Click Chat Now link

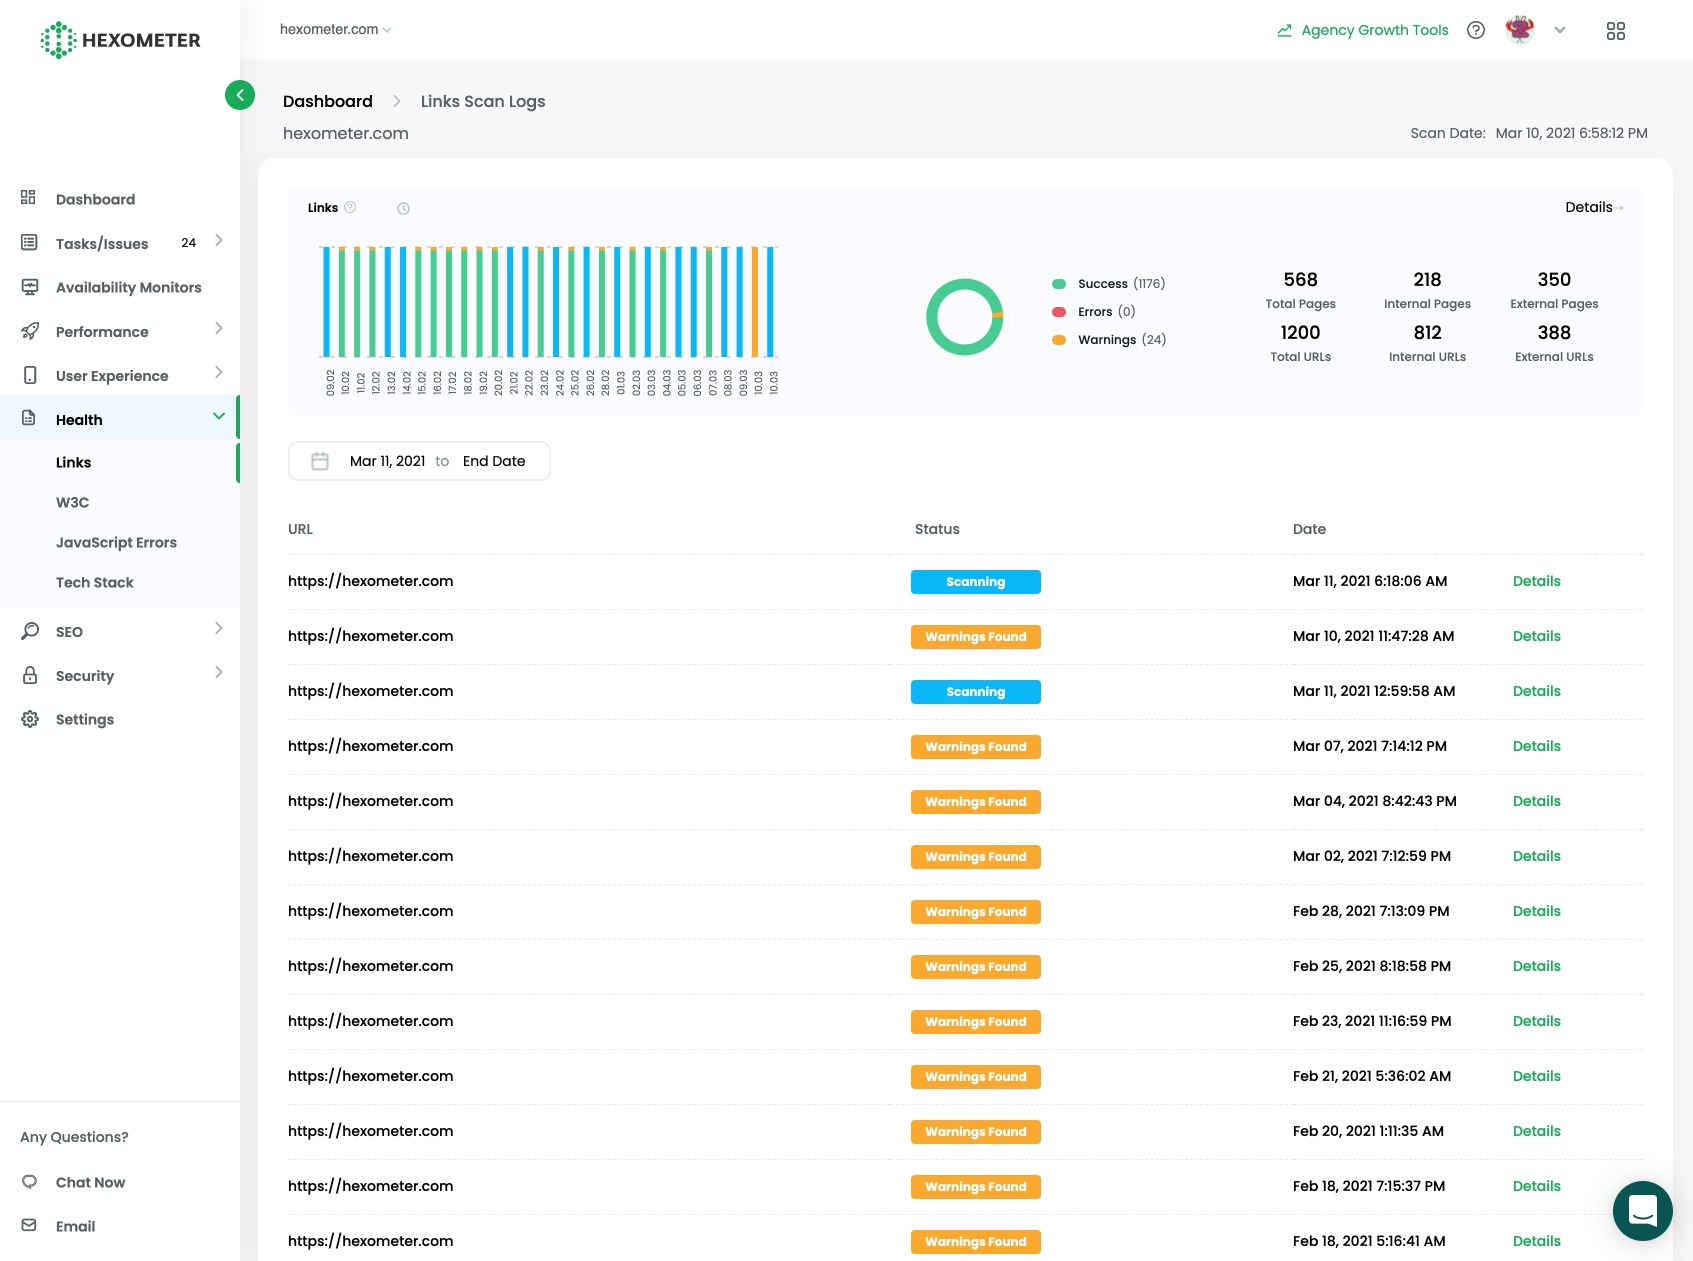(91, 1182)
